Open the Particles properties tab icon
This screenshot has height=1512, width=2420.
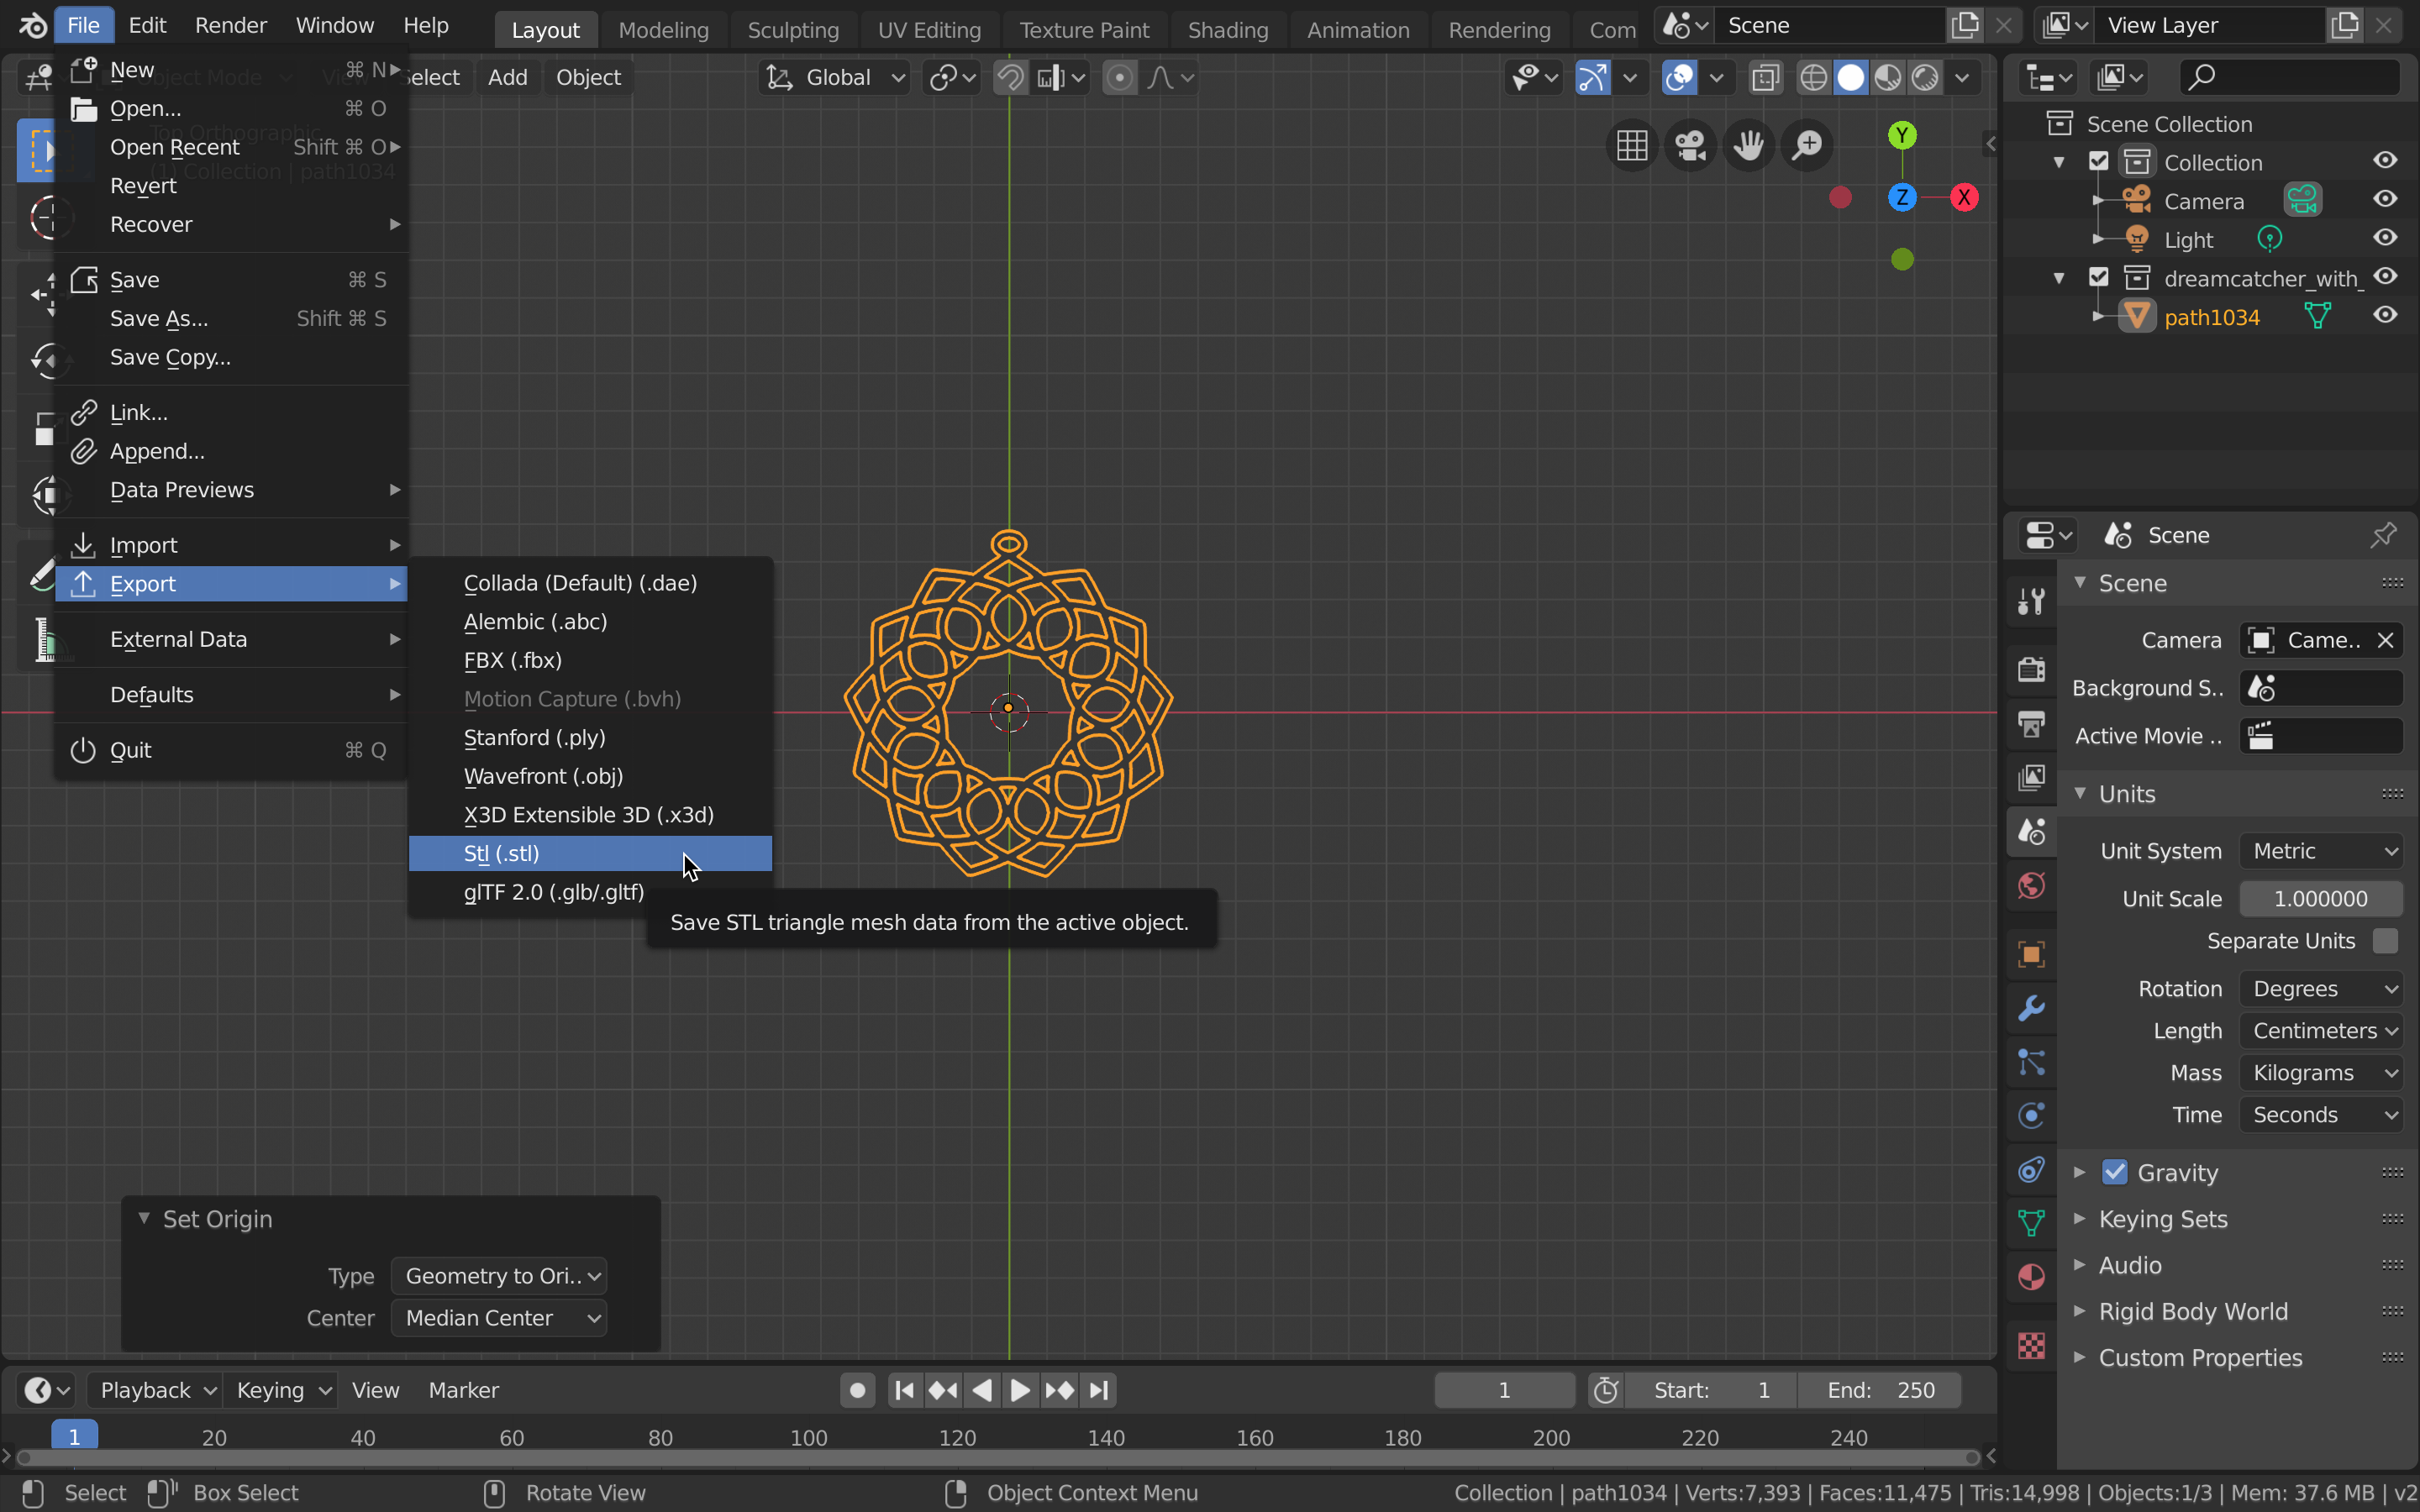2031,1062
